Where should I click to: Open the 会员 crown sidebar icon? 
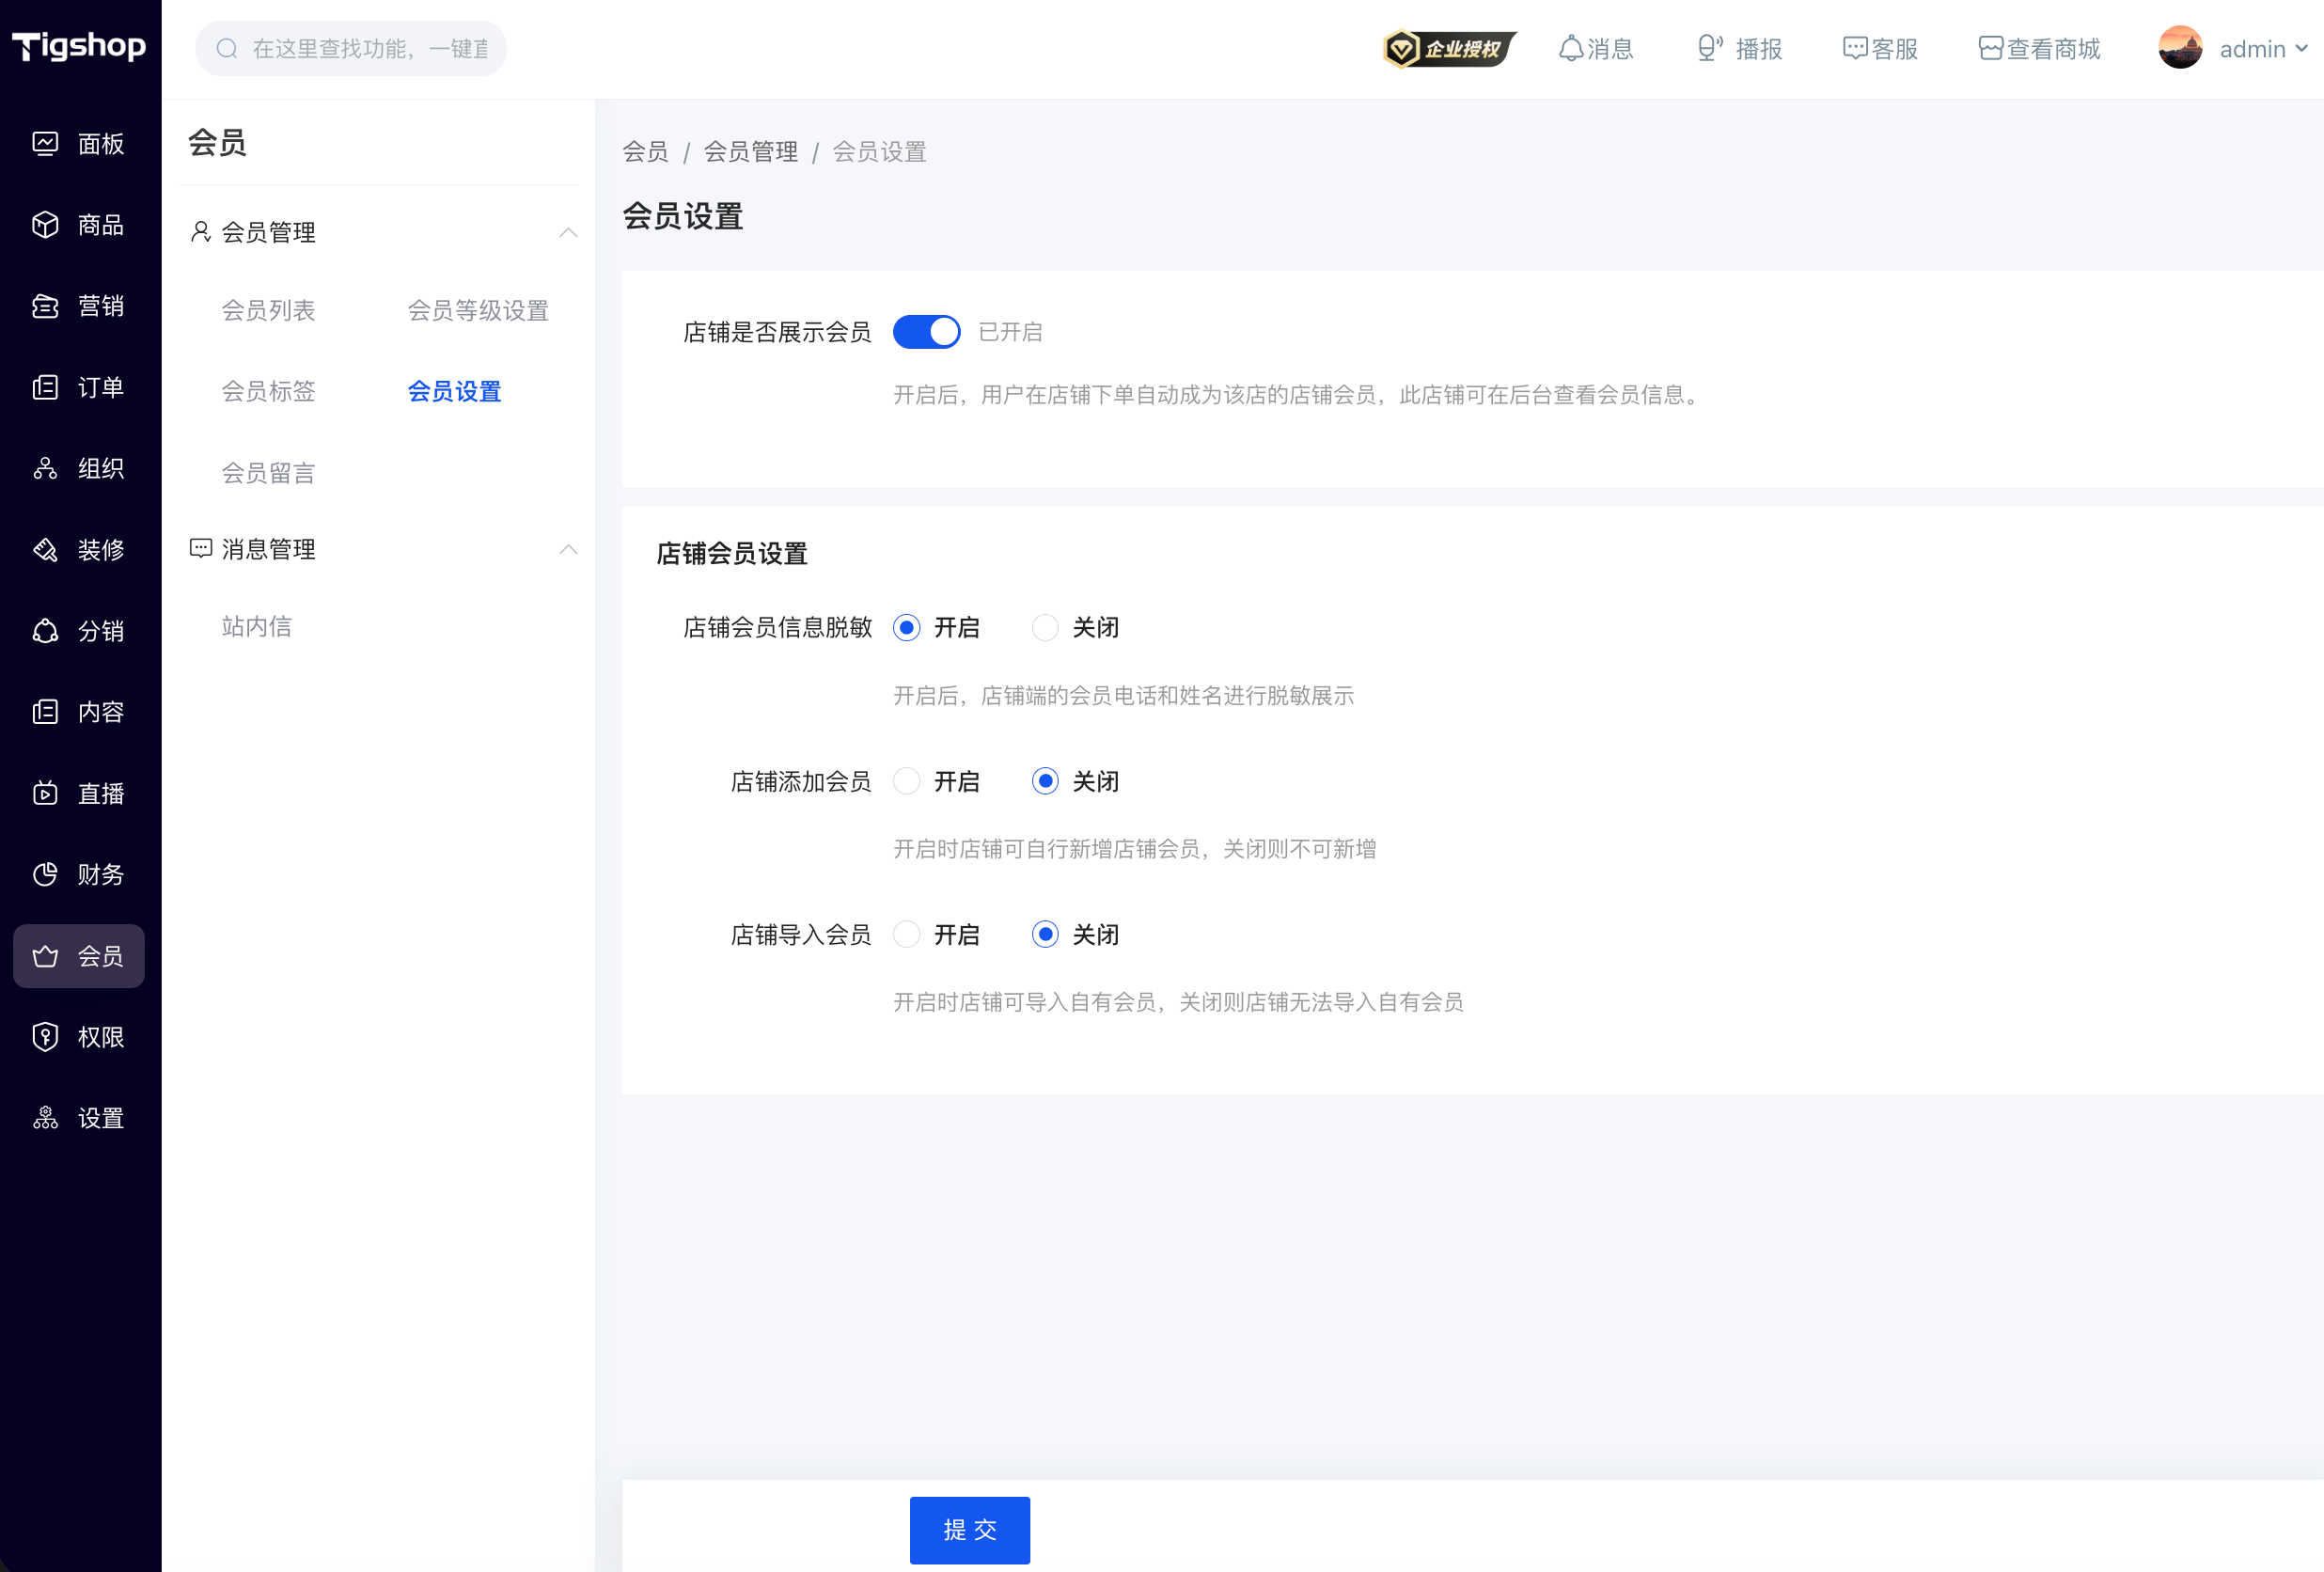point(45,956)
